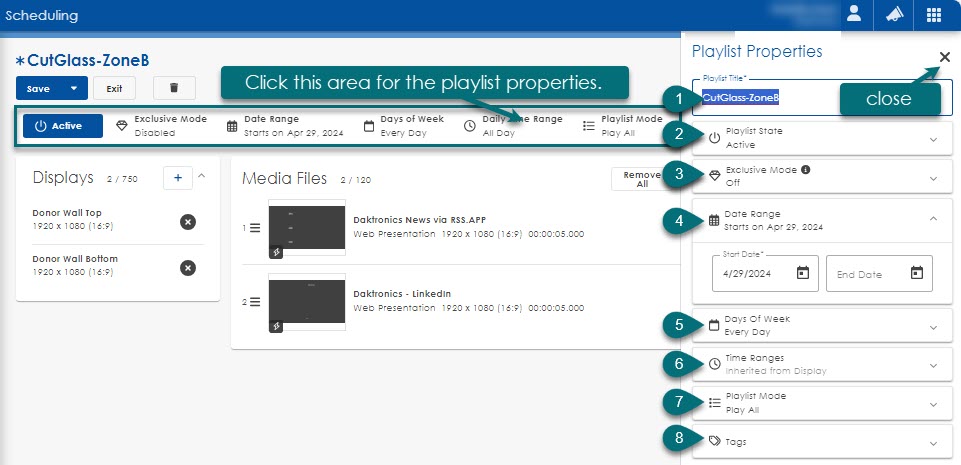The height and width of the screenshot is (465, 961).
Task: Open the apps grid icon
Action: click(933, 15)
